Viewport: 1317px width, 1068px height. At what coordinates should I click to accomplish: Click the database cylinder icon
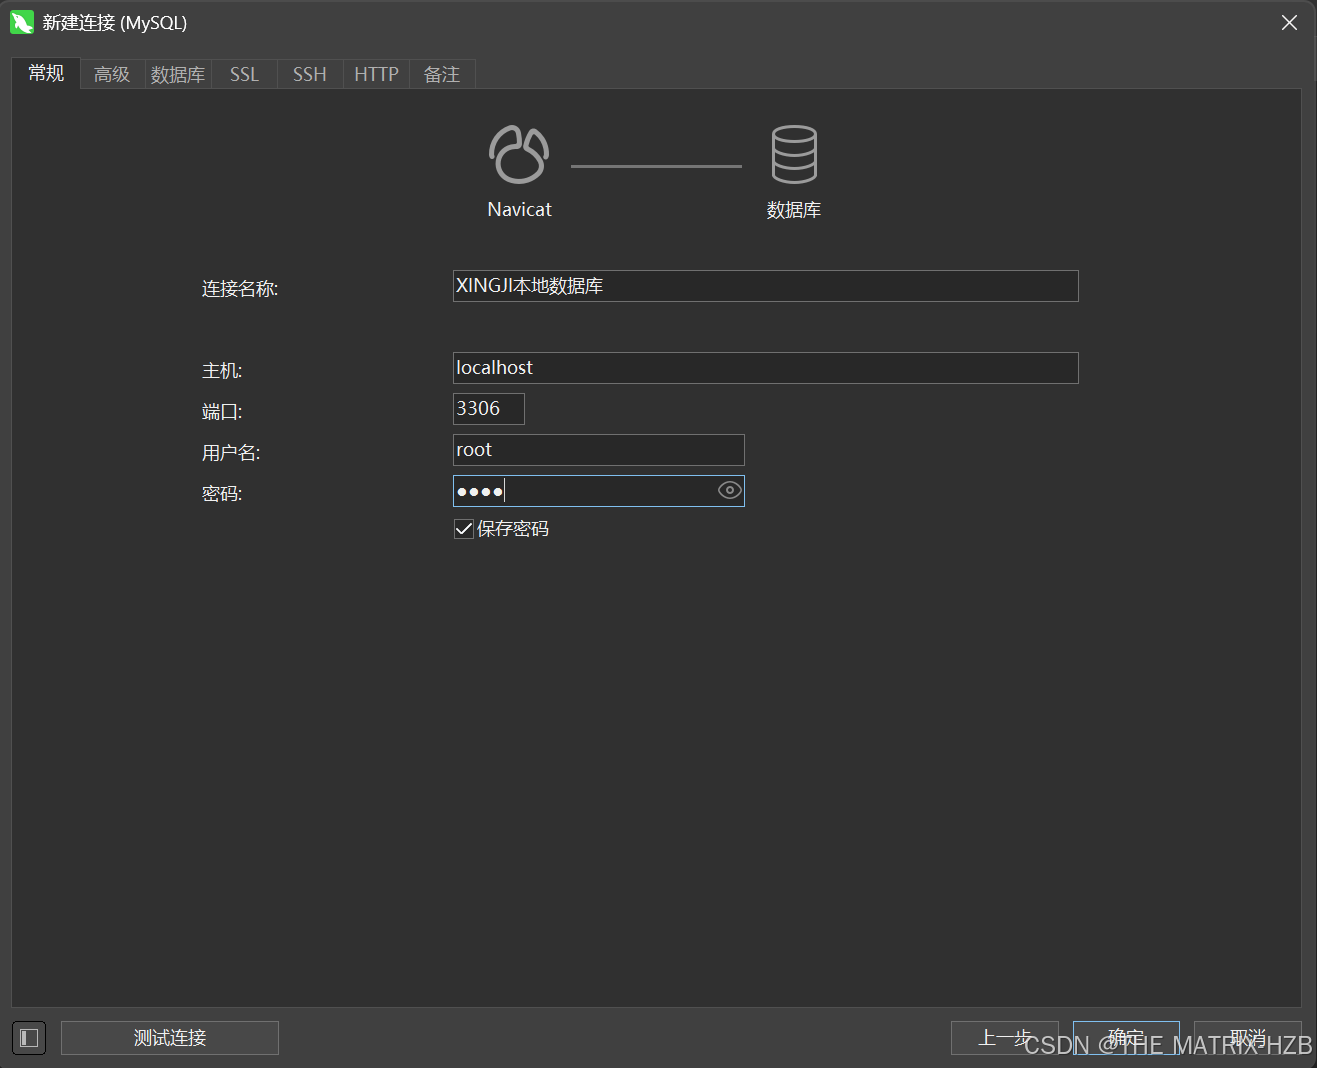[x=794, y=154]
